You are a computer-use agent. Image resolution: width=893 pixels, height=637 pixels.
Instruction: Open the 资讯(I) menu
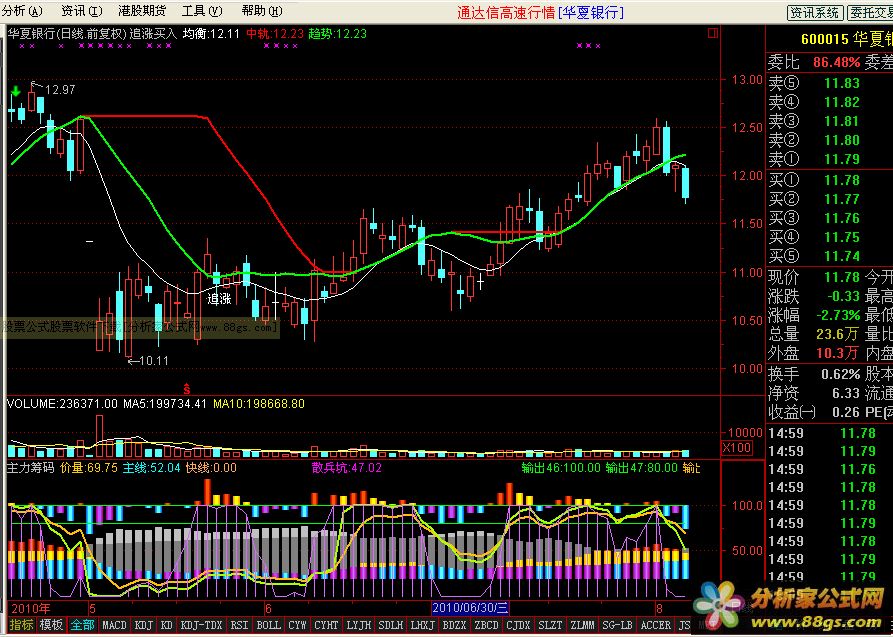pos(82,11)
